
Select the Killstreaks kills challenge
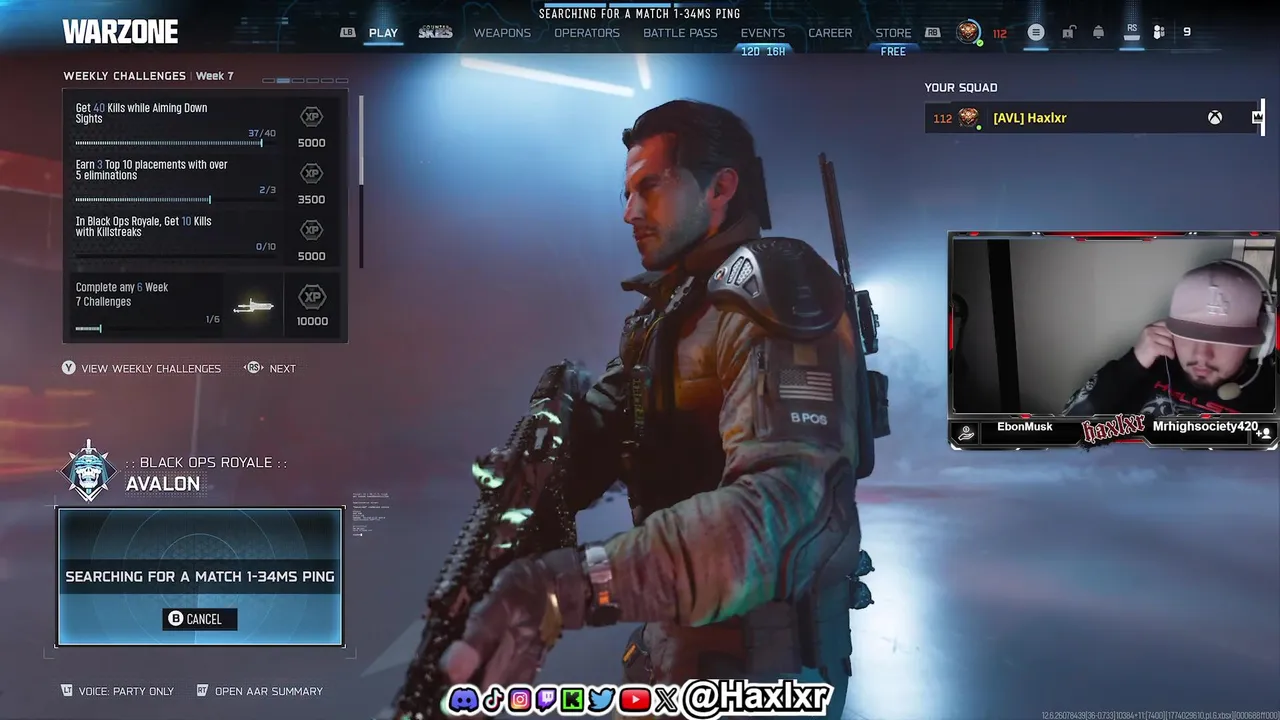(205, 237)
